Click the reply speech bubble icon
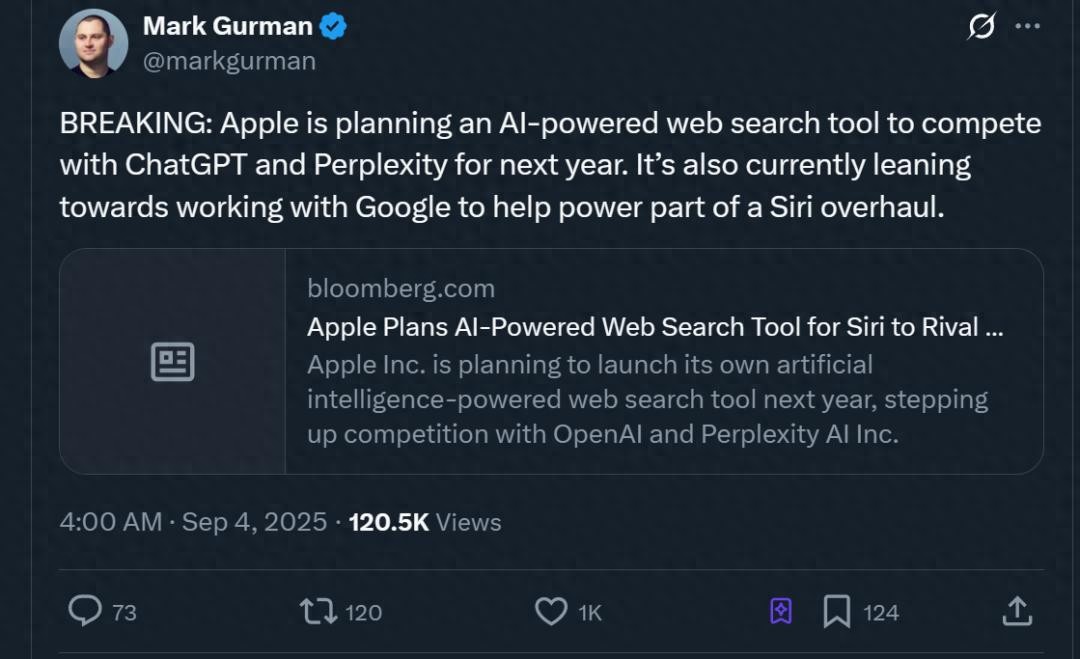 click(x=84, y=610)
